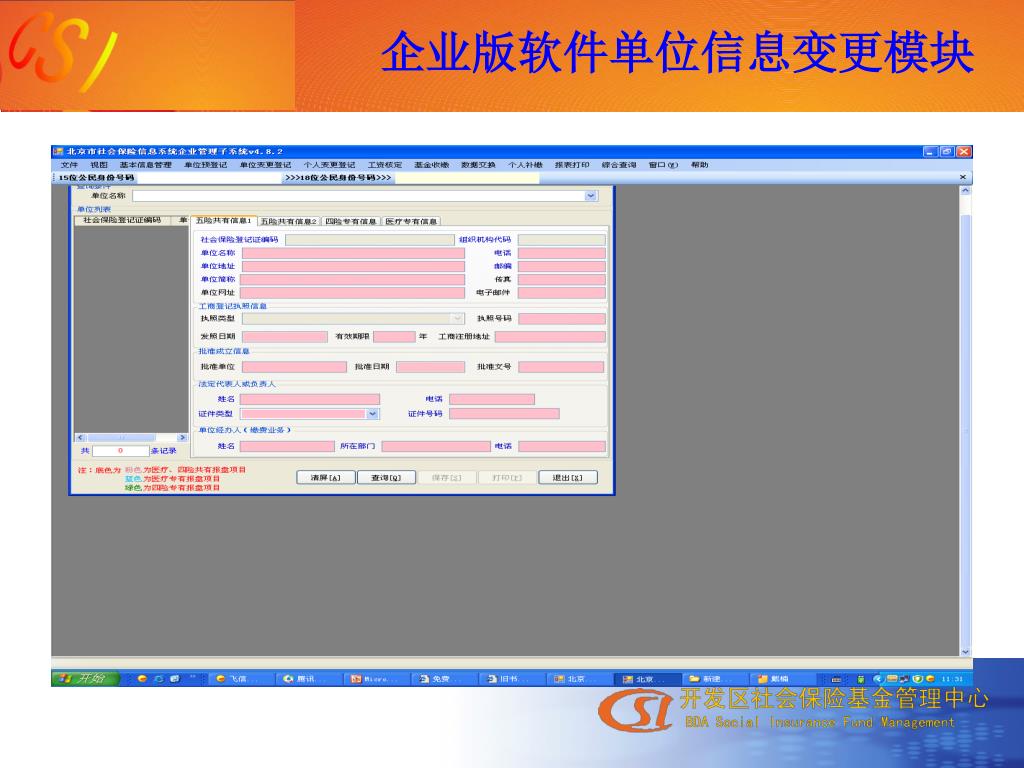The width and height of the screenshot is (1024, 768).
Task: Open the 新建 folder taskbar item
Action: click(x=715, y=679)
